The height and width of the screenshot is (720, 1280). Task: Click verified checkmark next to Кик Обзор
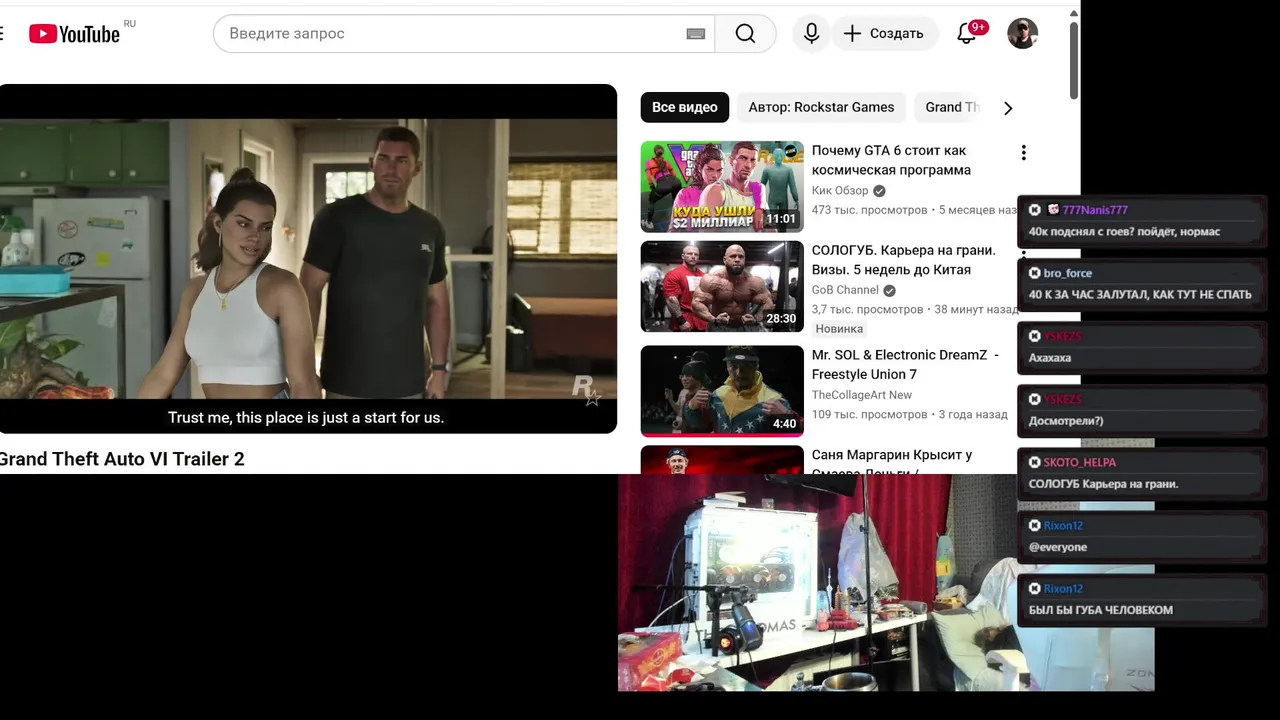879,191
